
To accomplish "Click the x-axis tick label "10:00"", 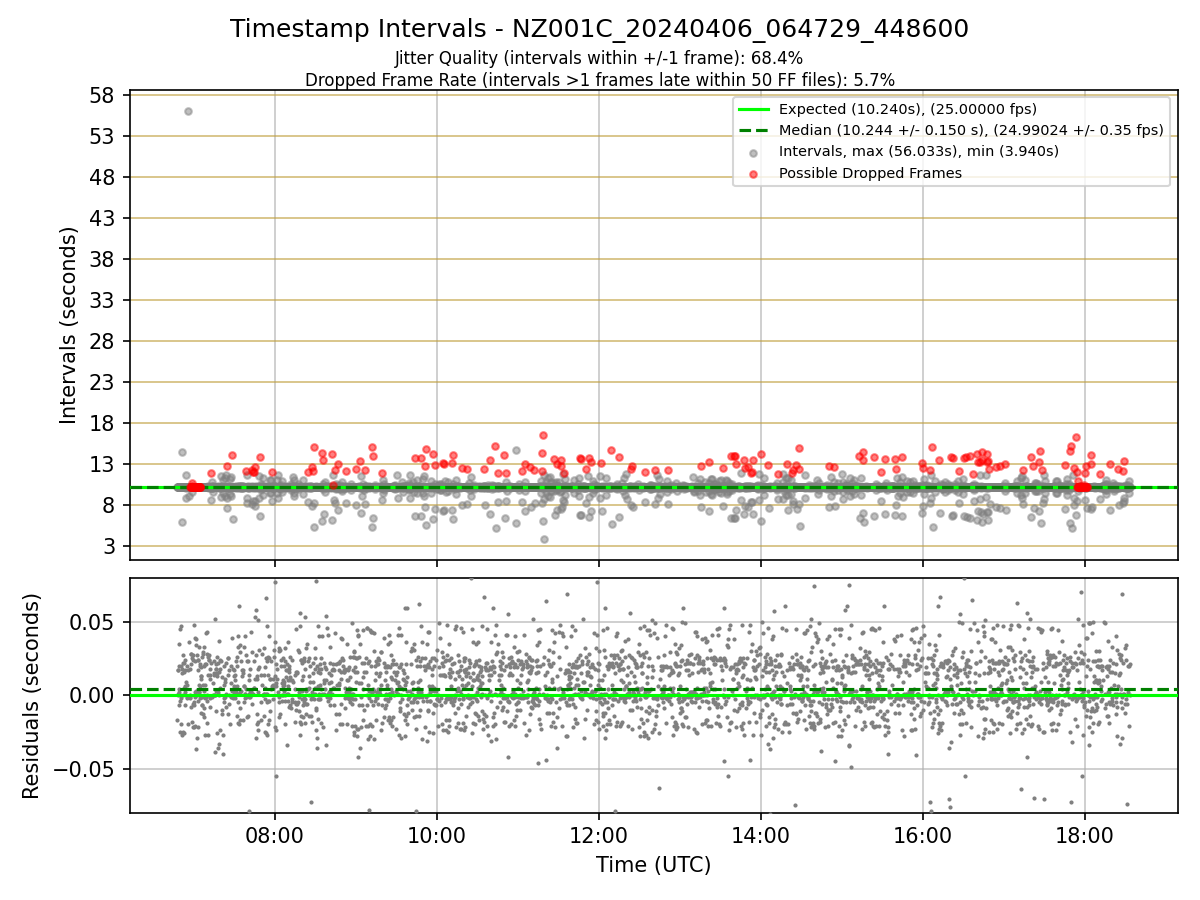I will click(x=437, y=834).
